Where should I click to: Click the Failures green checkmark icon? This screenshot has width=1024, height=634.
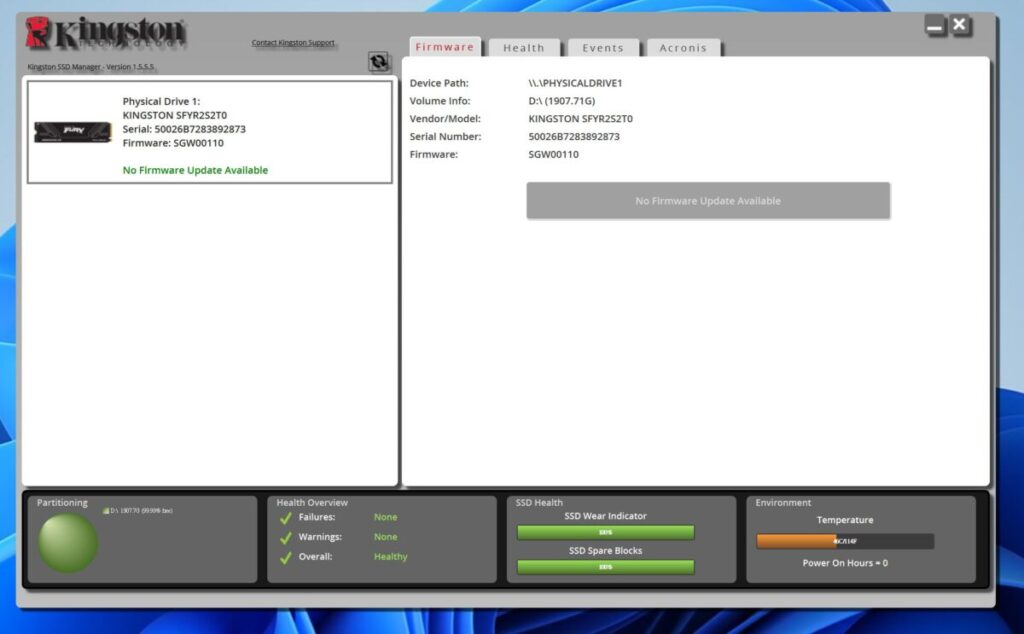pos(285,518)
